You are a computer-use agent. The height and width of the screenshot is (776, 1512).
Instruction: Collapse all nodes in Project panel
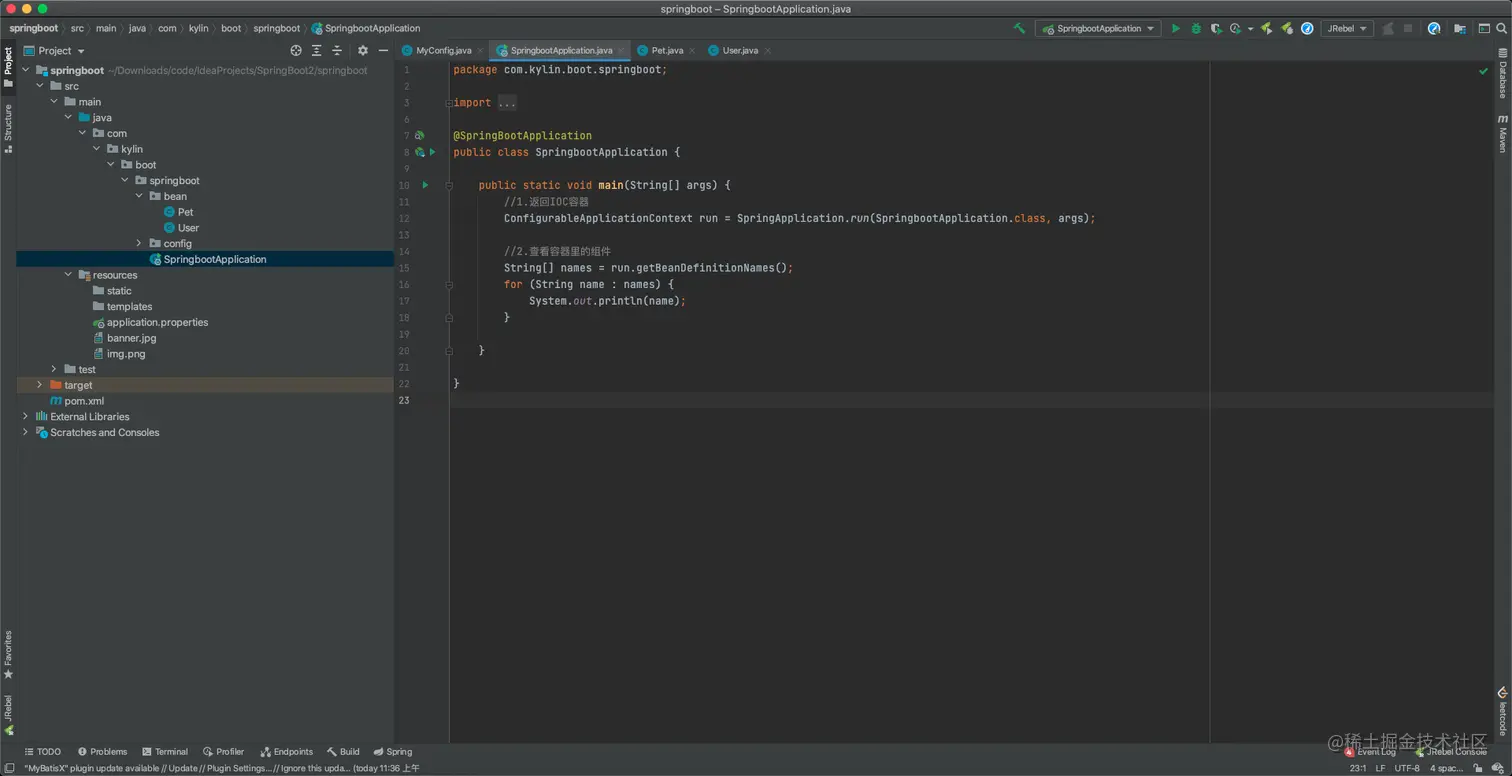337,51
